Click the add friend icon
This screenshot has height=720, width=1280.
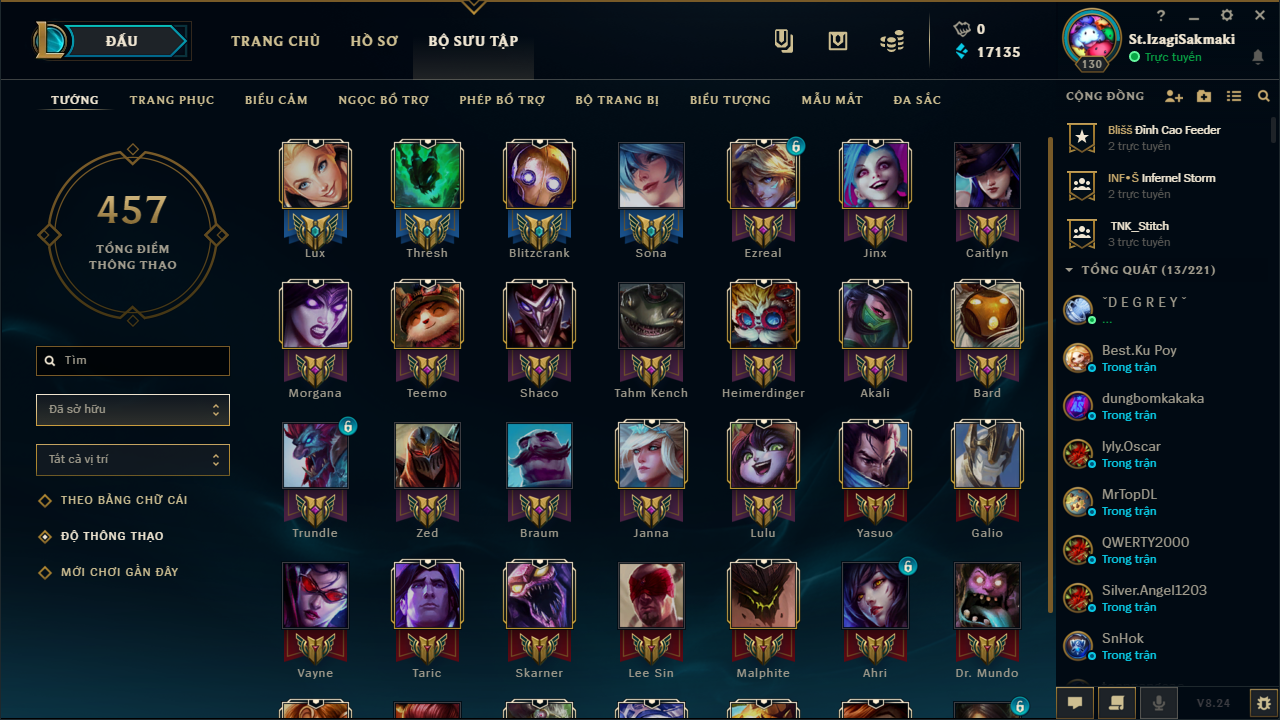click(1174, 97)
